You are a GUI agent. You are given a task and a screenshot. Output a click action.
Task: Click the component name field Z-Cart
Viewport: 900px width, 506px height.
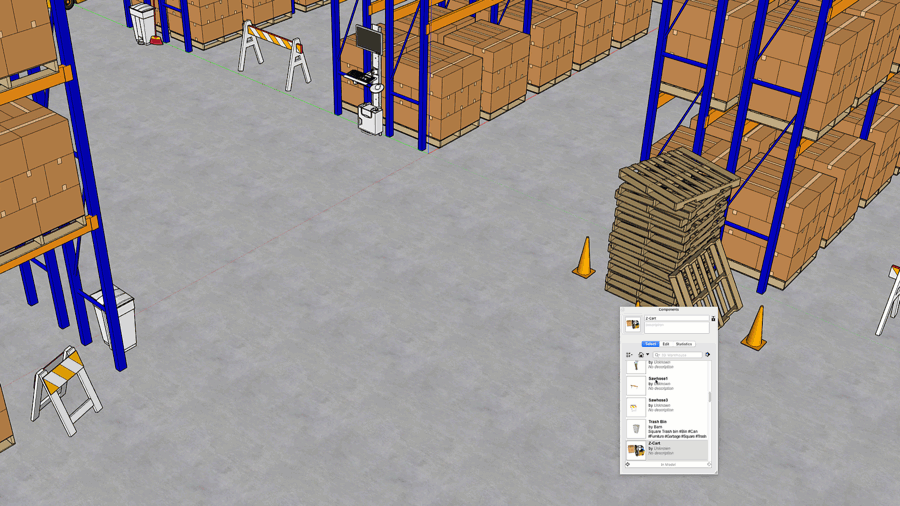tap(676, 319)
